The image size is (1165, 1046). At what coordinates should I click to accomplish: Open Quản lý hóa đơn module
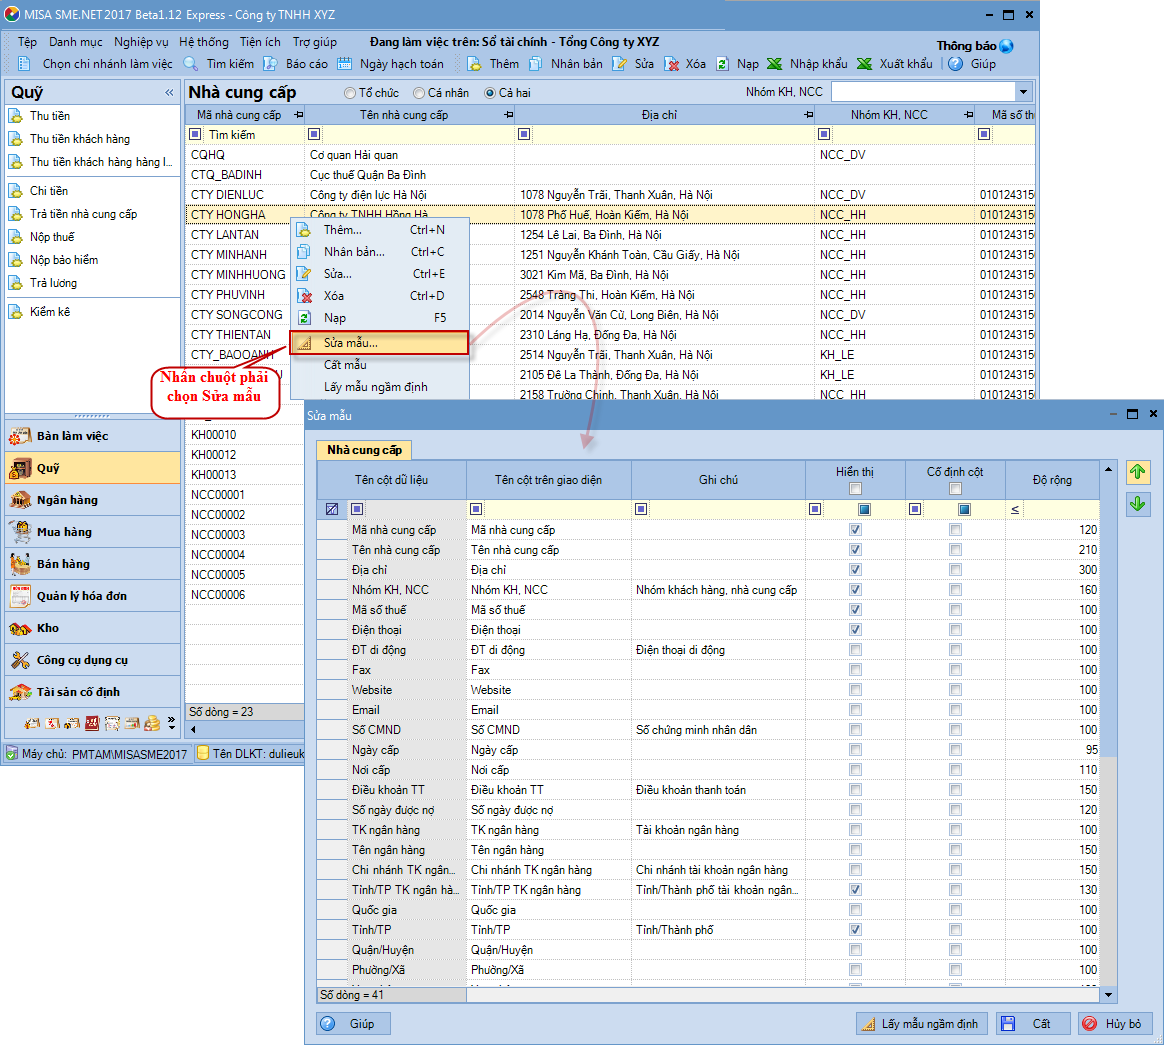point(93,596)
